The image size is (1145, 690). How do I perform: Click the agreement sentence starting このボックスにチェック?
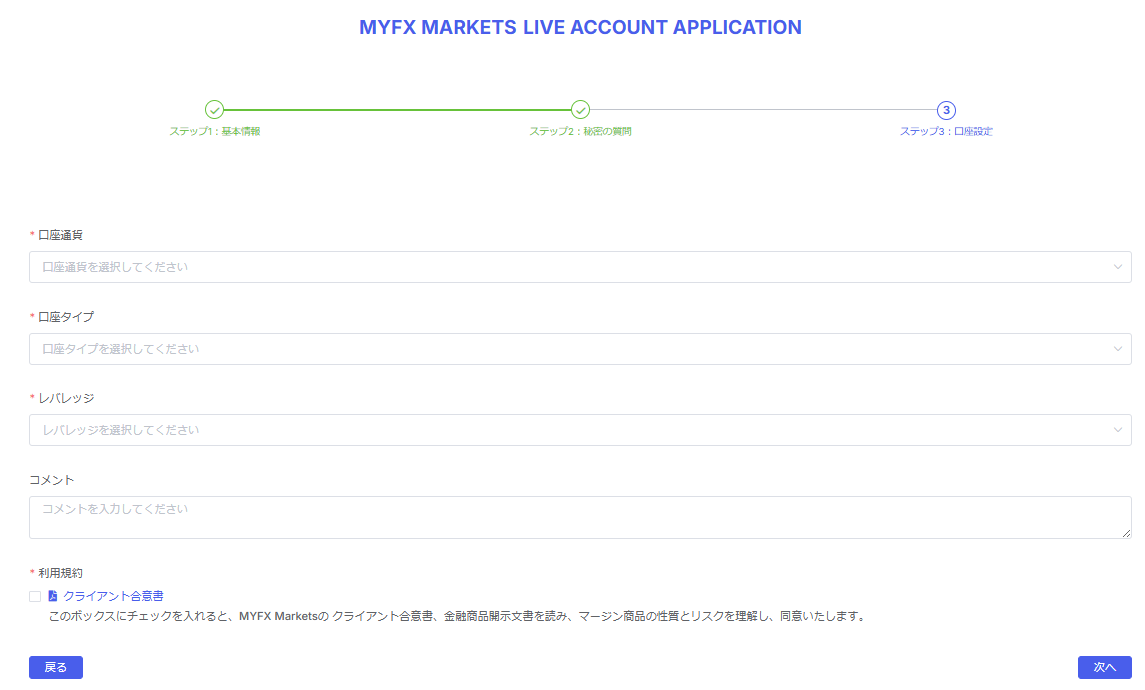[x=459, y=616]
